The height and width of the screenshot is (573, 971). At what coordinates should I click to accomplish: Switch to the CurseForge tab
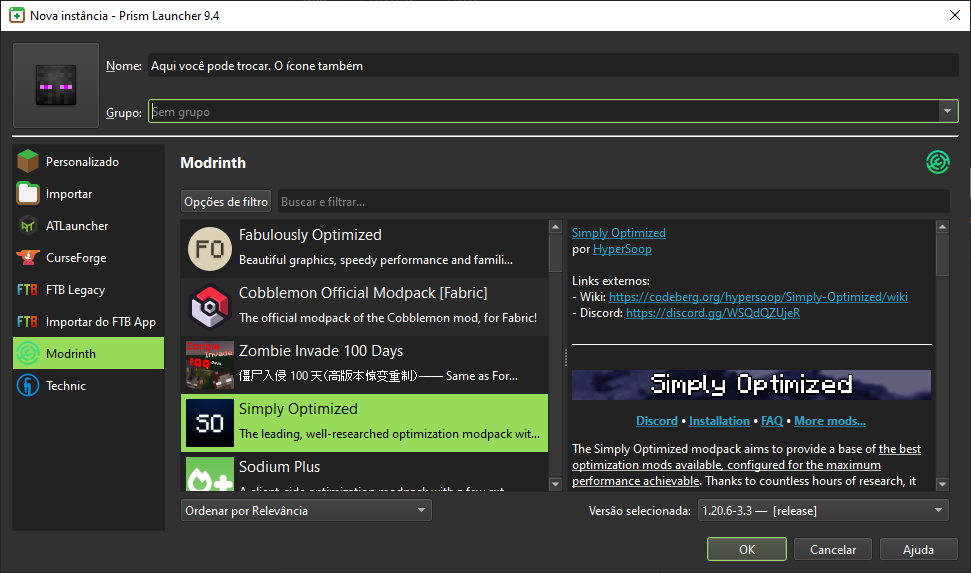point(89,258)
